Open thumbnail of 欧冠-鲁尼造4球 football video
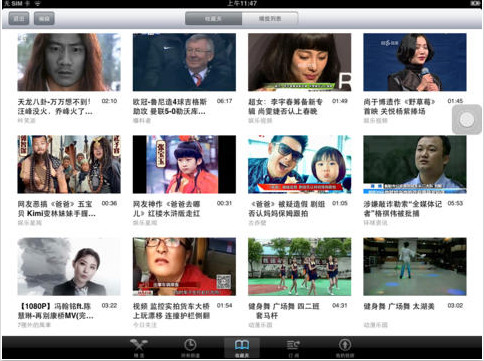Viewport: 484px width, 361px height. 184,62
